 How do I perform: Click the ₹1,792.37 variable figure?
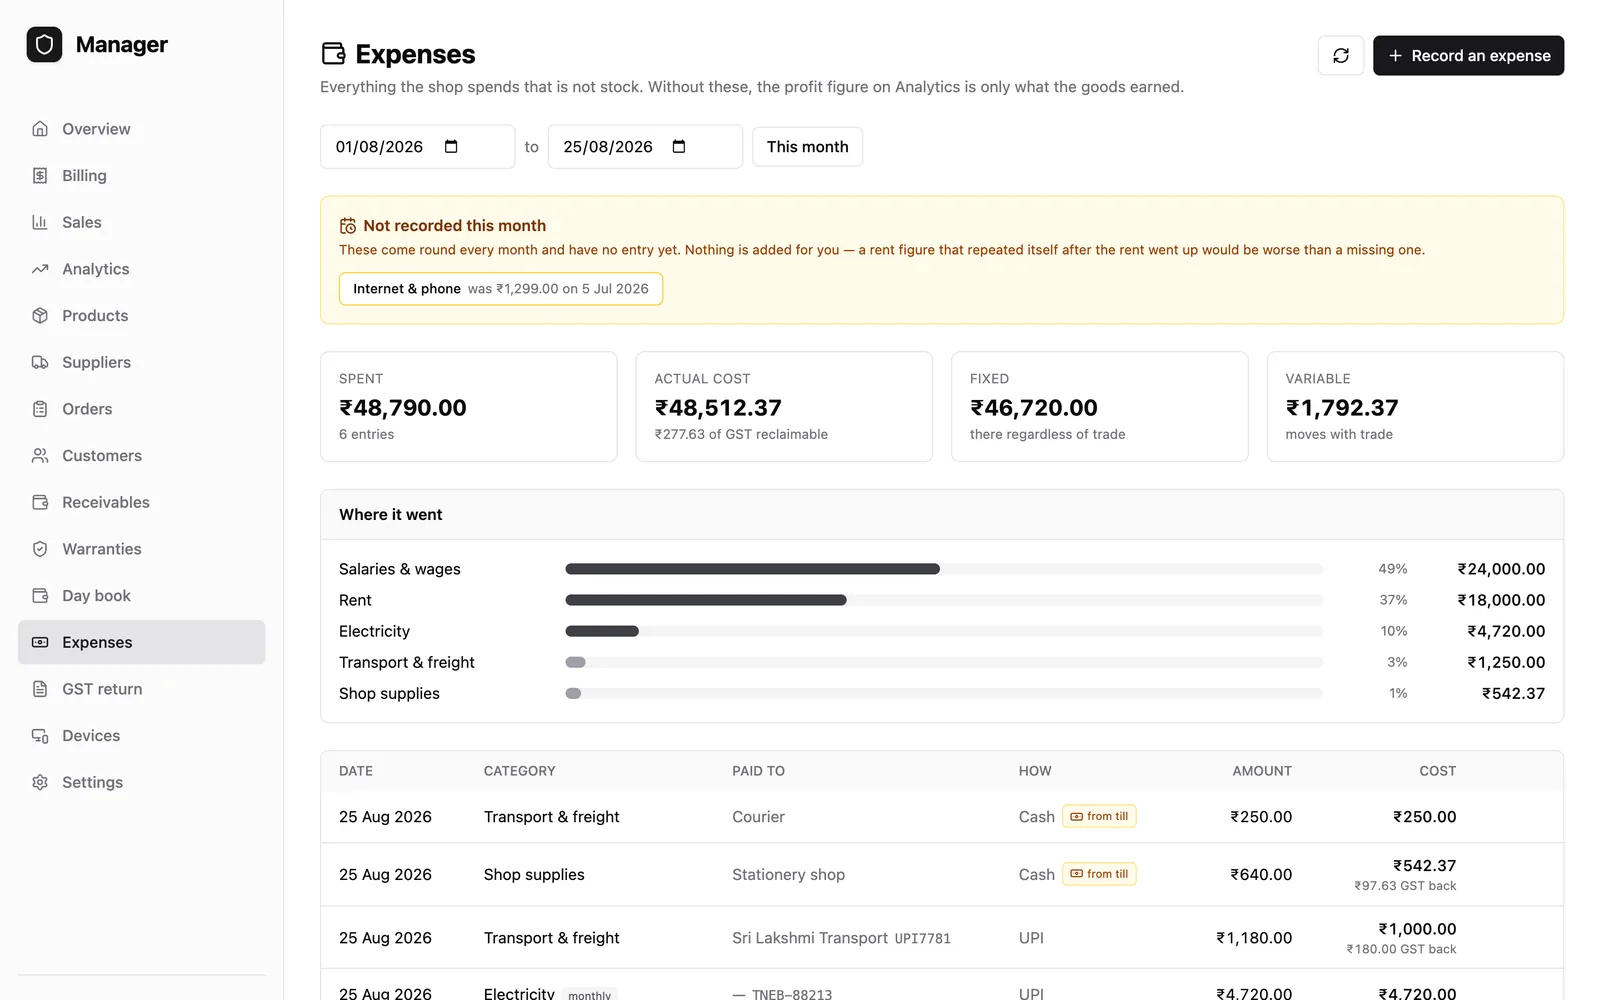[x=1342, y=408]
